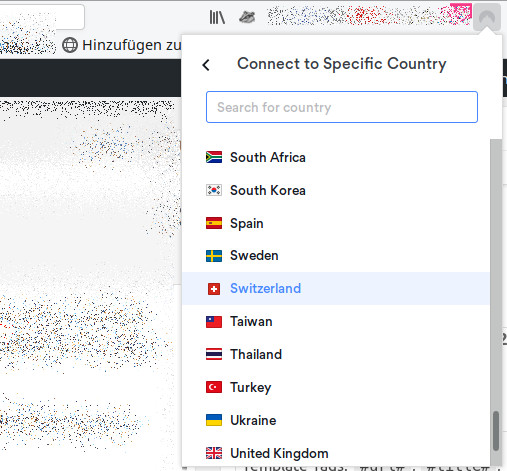507x471 pixels.
Task: Click the Sweden flag icon
Action: coord(214,256)
